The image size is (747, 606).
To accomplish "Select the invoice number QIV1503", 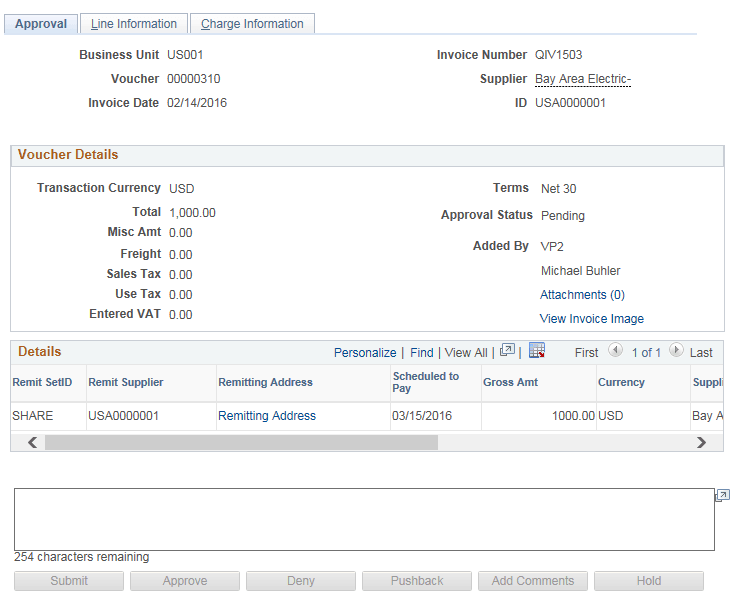I will coord(558,55).
